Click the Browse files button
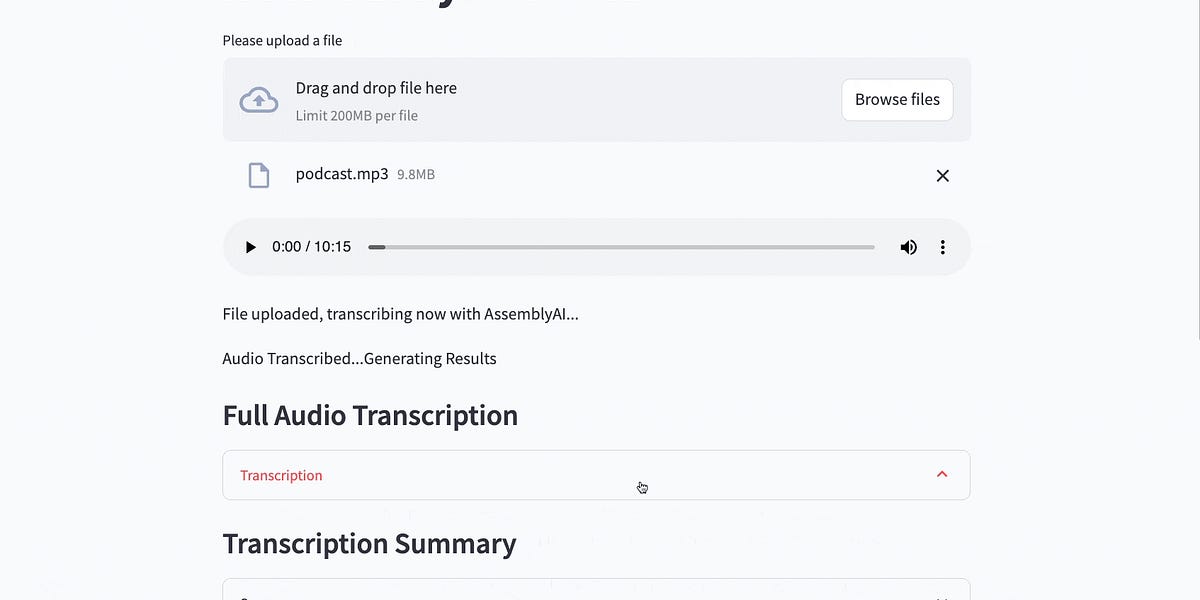This screenshot has height=600, width=1200. 897,100
